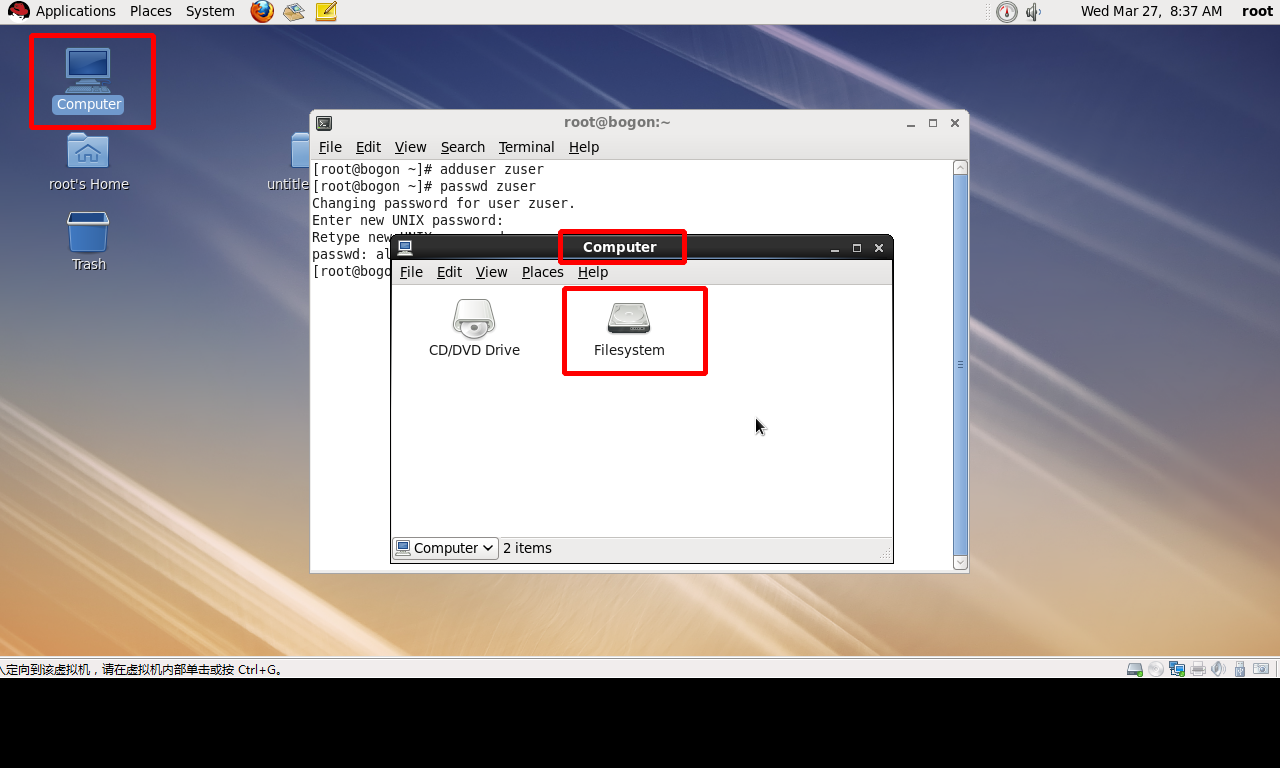The image size is (1280, 768).
Task: Click the envelope icon on the top panel
Action: click(x=293, y=12)
